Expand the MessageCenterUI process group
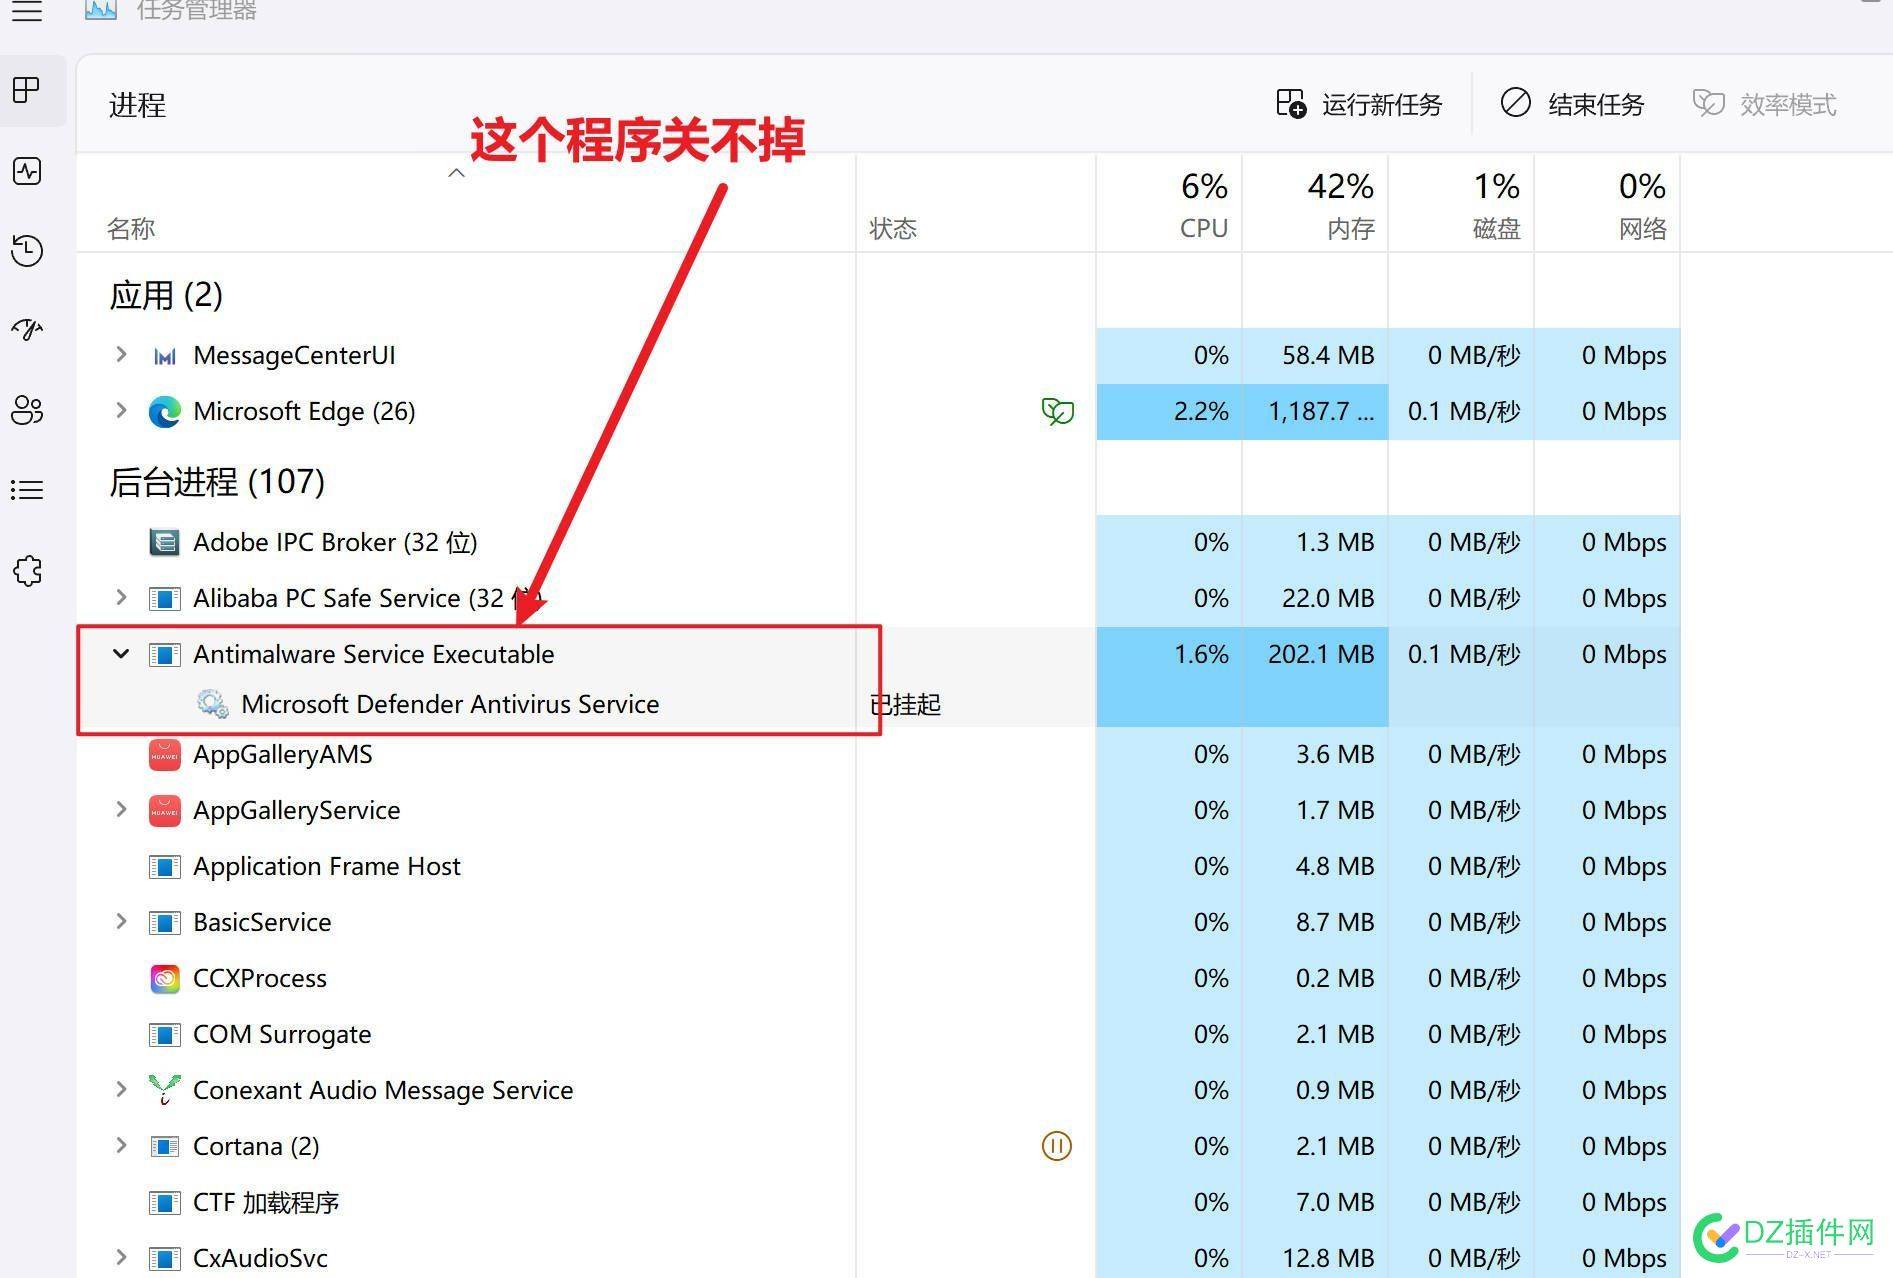The image size is (1893, 1278). (121, 355)
